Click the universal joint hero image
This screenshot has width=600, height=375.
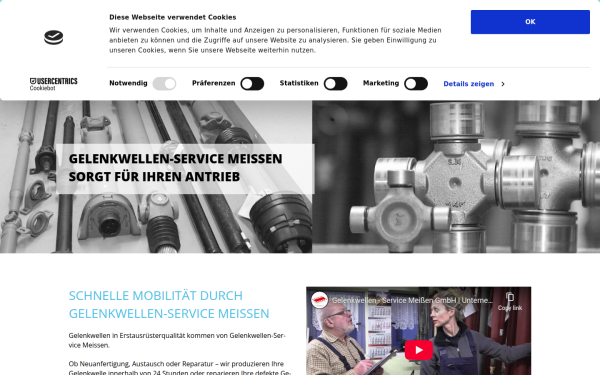(456, 176)
